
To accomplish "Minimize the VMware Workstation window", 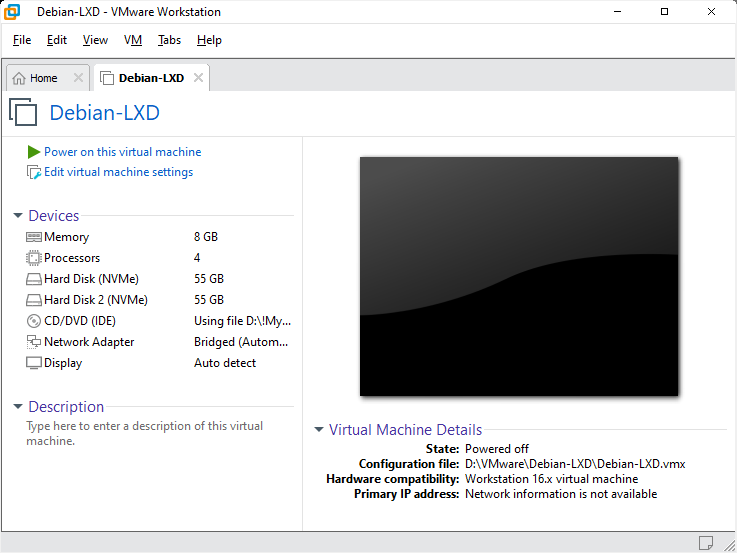I will pyautogui.click(x=618, y=12).
